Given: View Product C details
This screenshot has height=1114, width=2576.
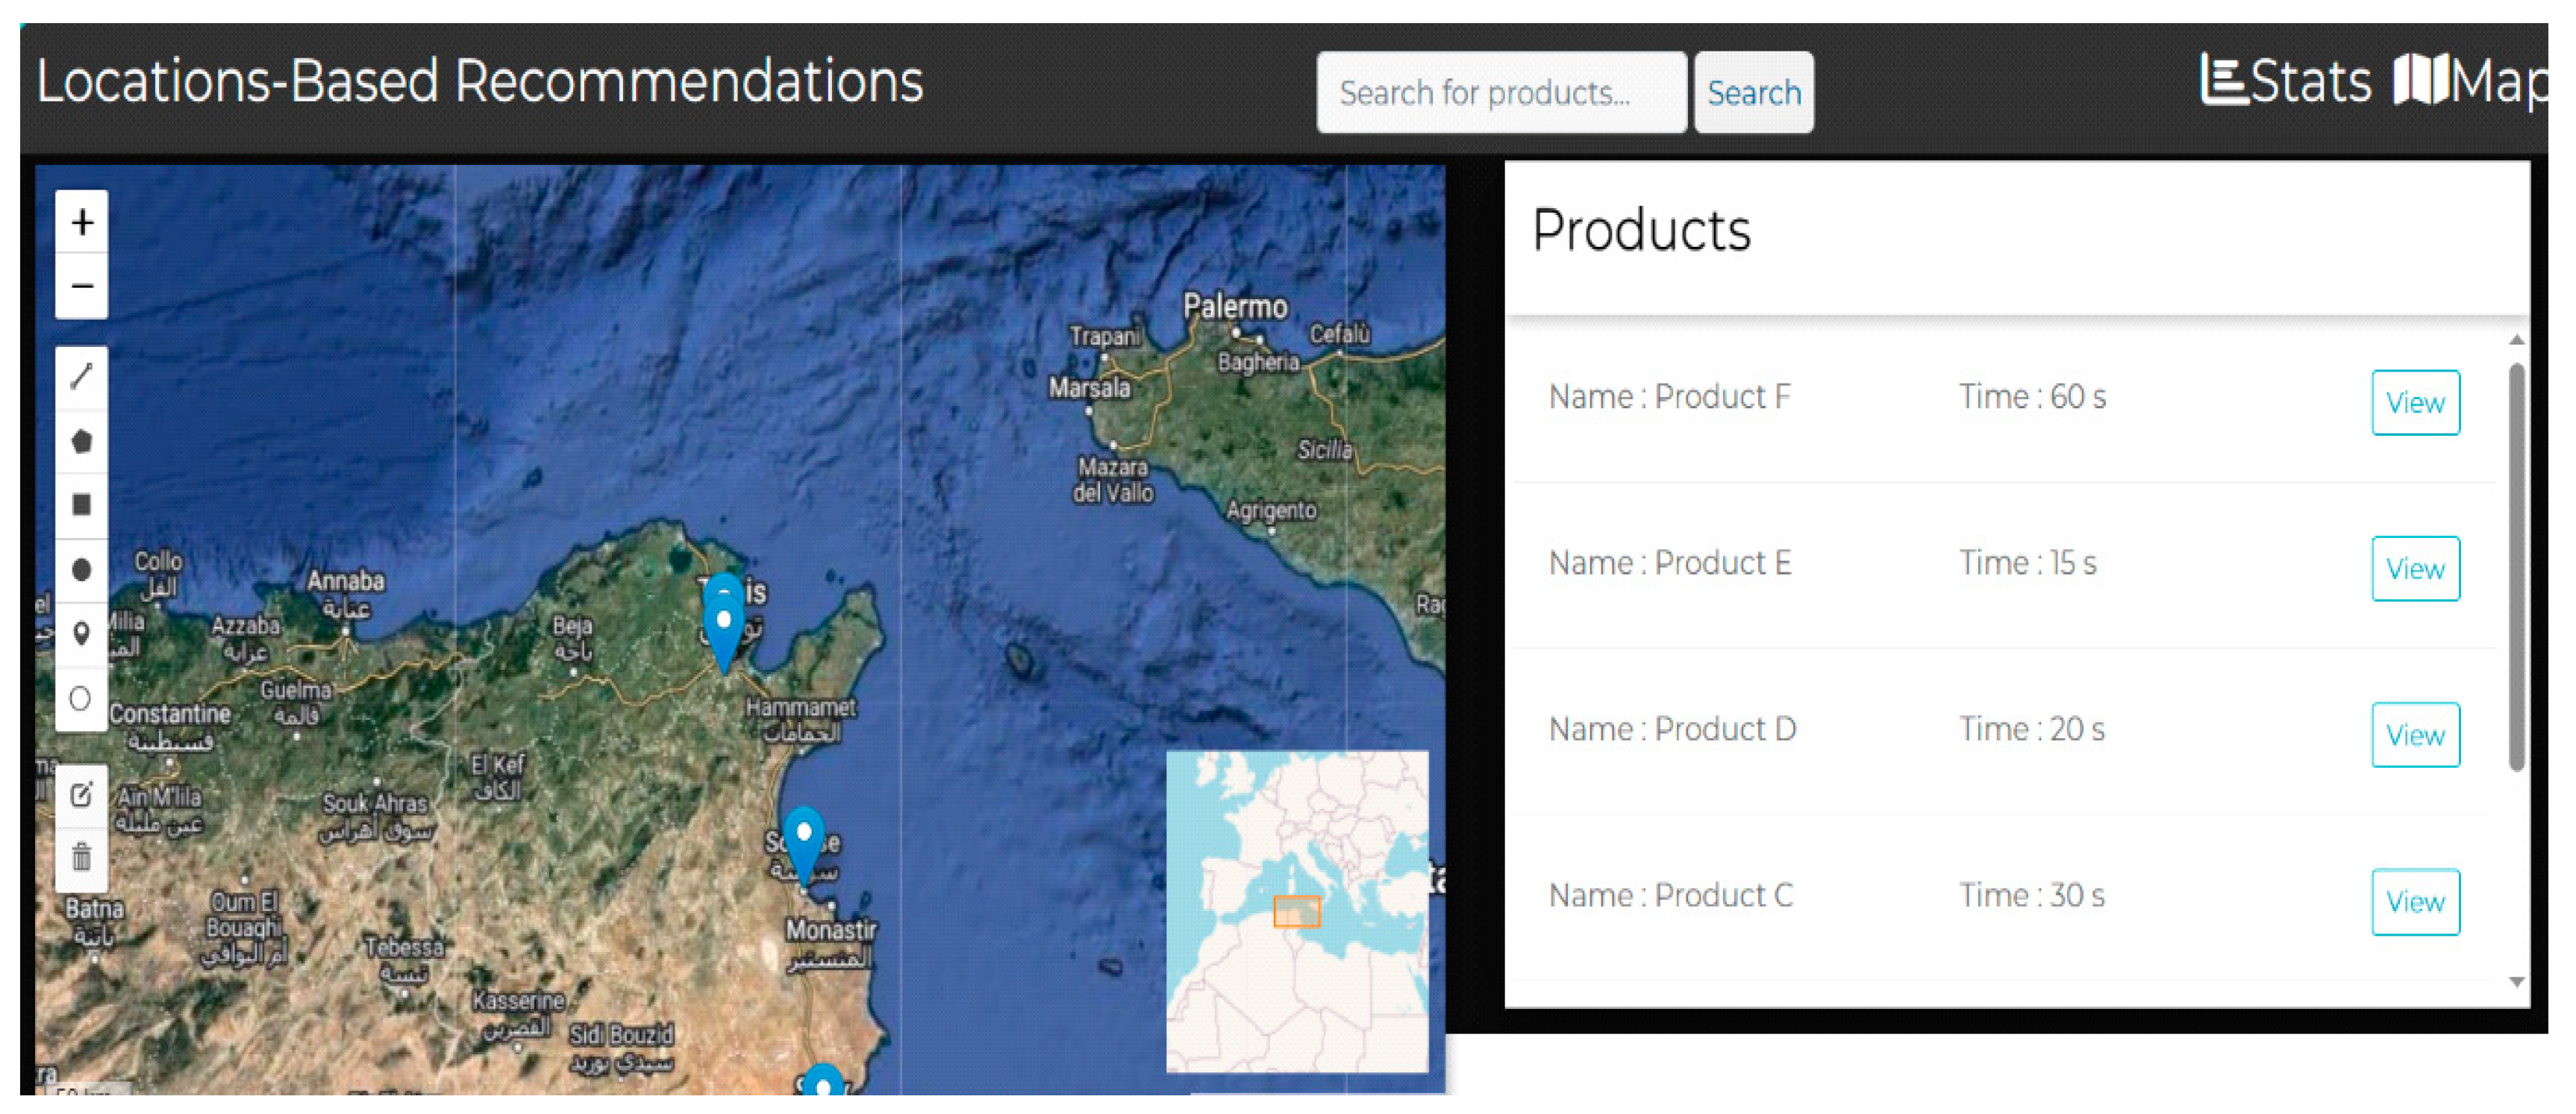Looking at the screenshot, I should 2414,902.
